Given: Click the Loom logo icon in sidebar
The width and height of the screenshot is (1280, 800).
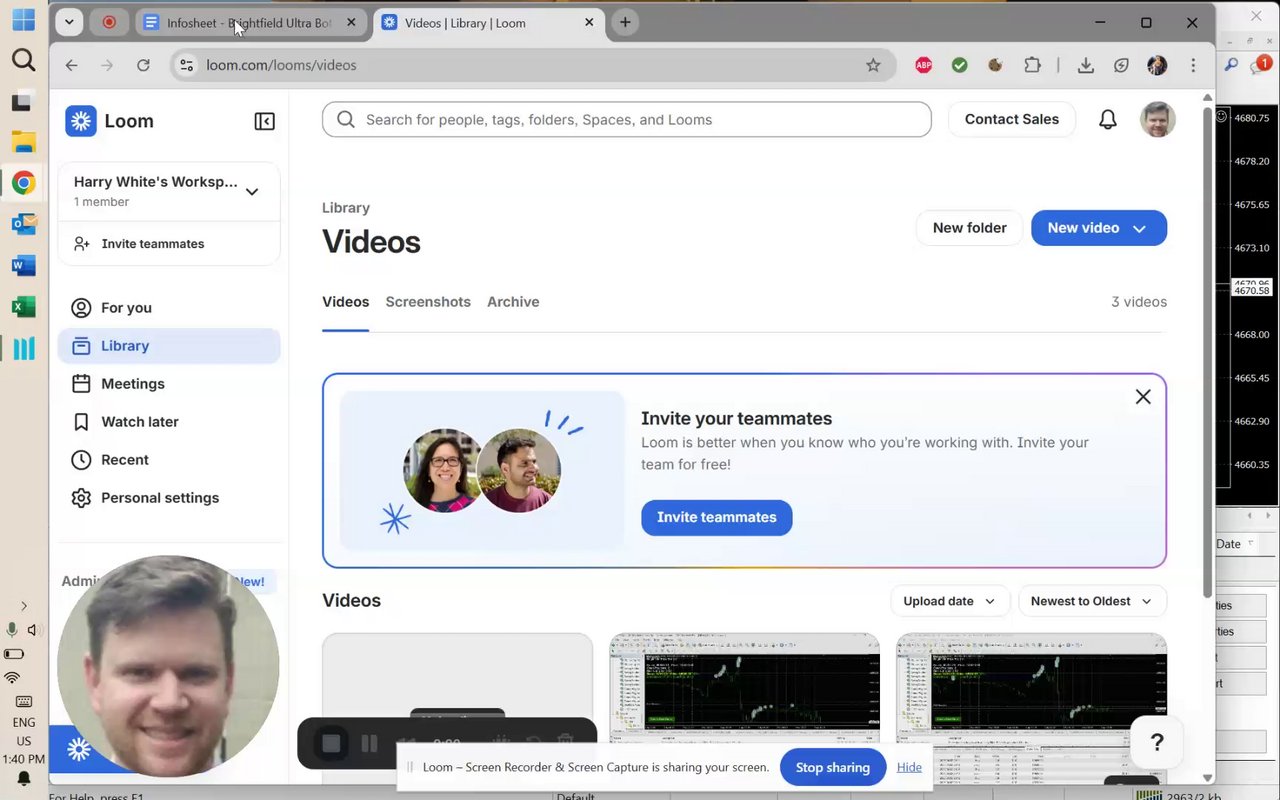Looking at the screenshot, I should click(81, 121).
